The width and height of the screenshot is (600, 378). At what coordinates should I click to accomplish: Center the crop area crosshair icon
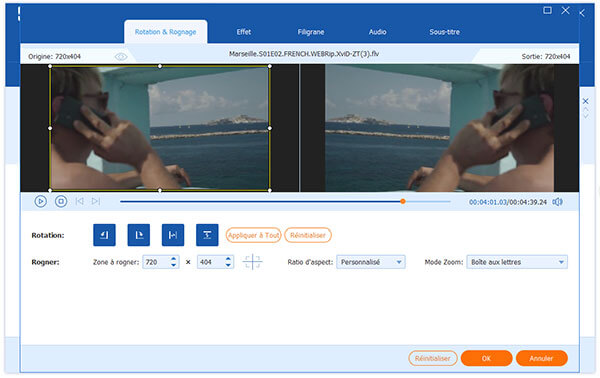tap(253, 262)
